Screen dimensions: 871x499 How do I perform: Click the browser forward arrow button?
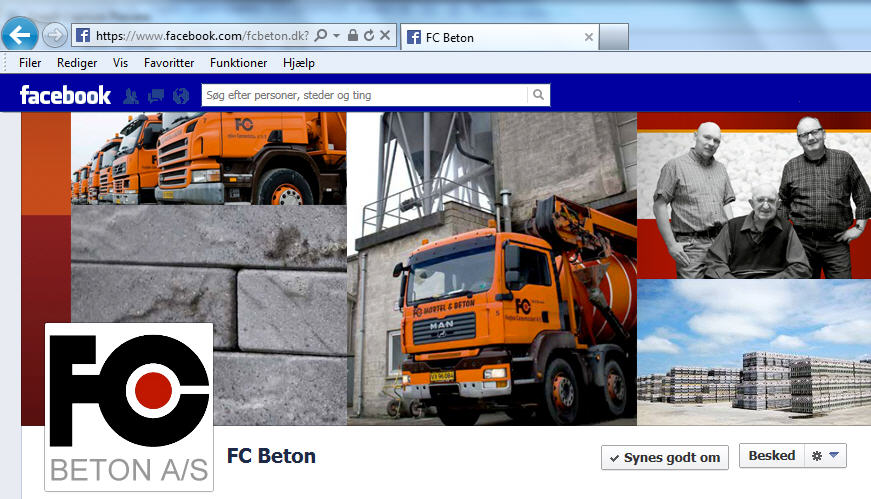pyautogui.click(x=54, y=36)
